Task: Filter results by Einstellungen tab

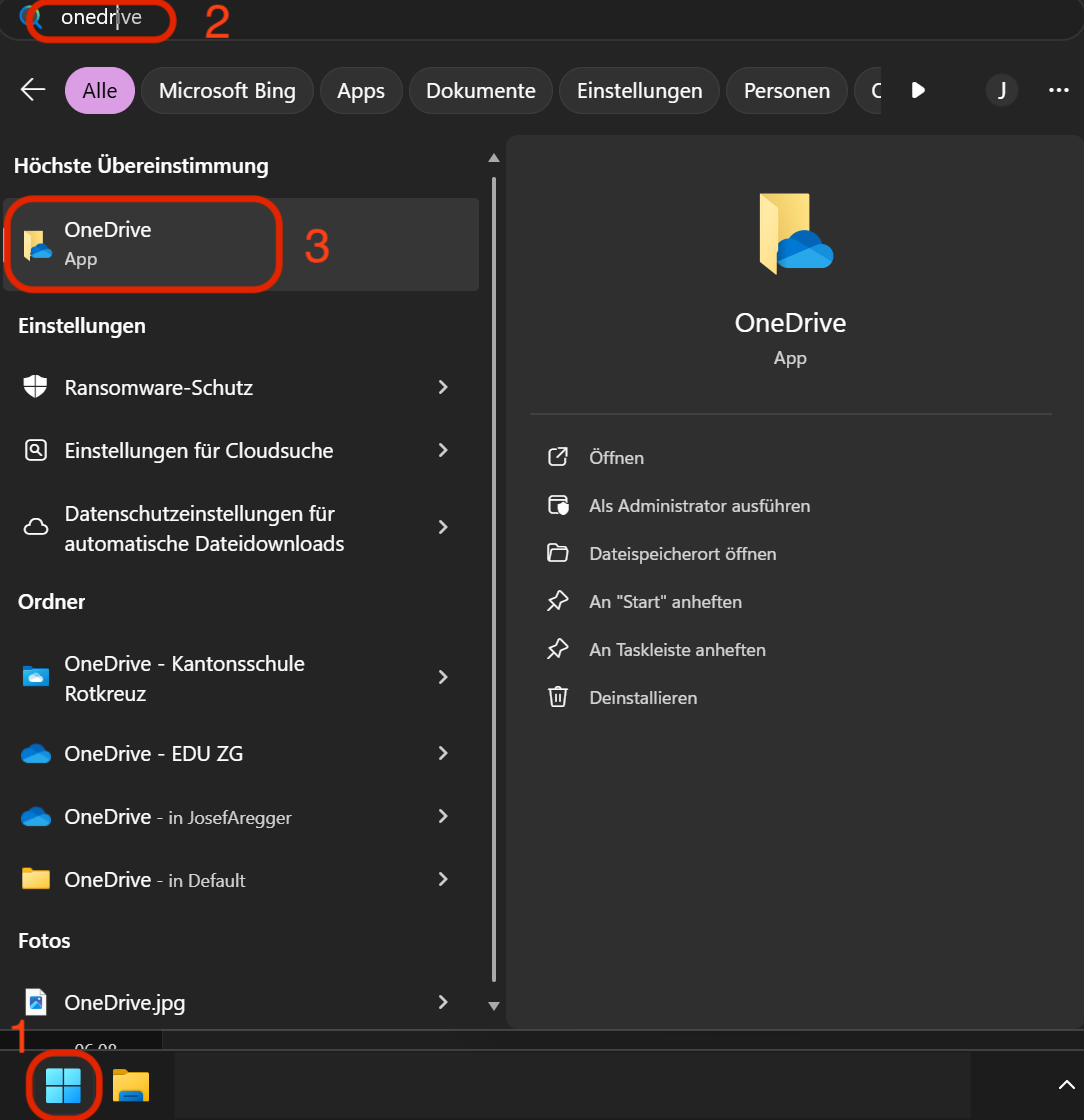Action: 639,91
